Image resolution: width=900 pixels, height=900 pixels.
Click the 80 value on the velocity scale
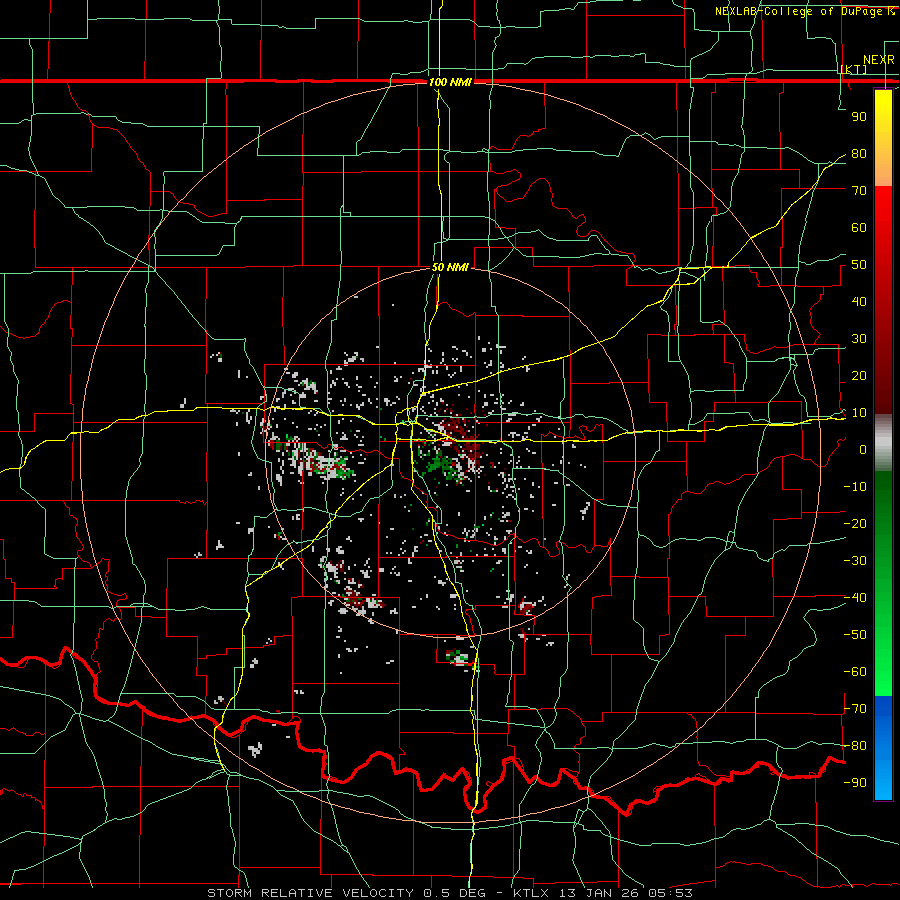[859, 154]
